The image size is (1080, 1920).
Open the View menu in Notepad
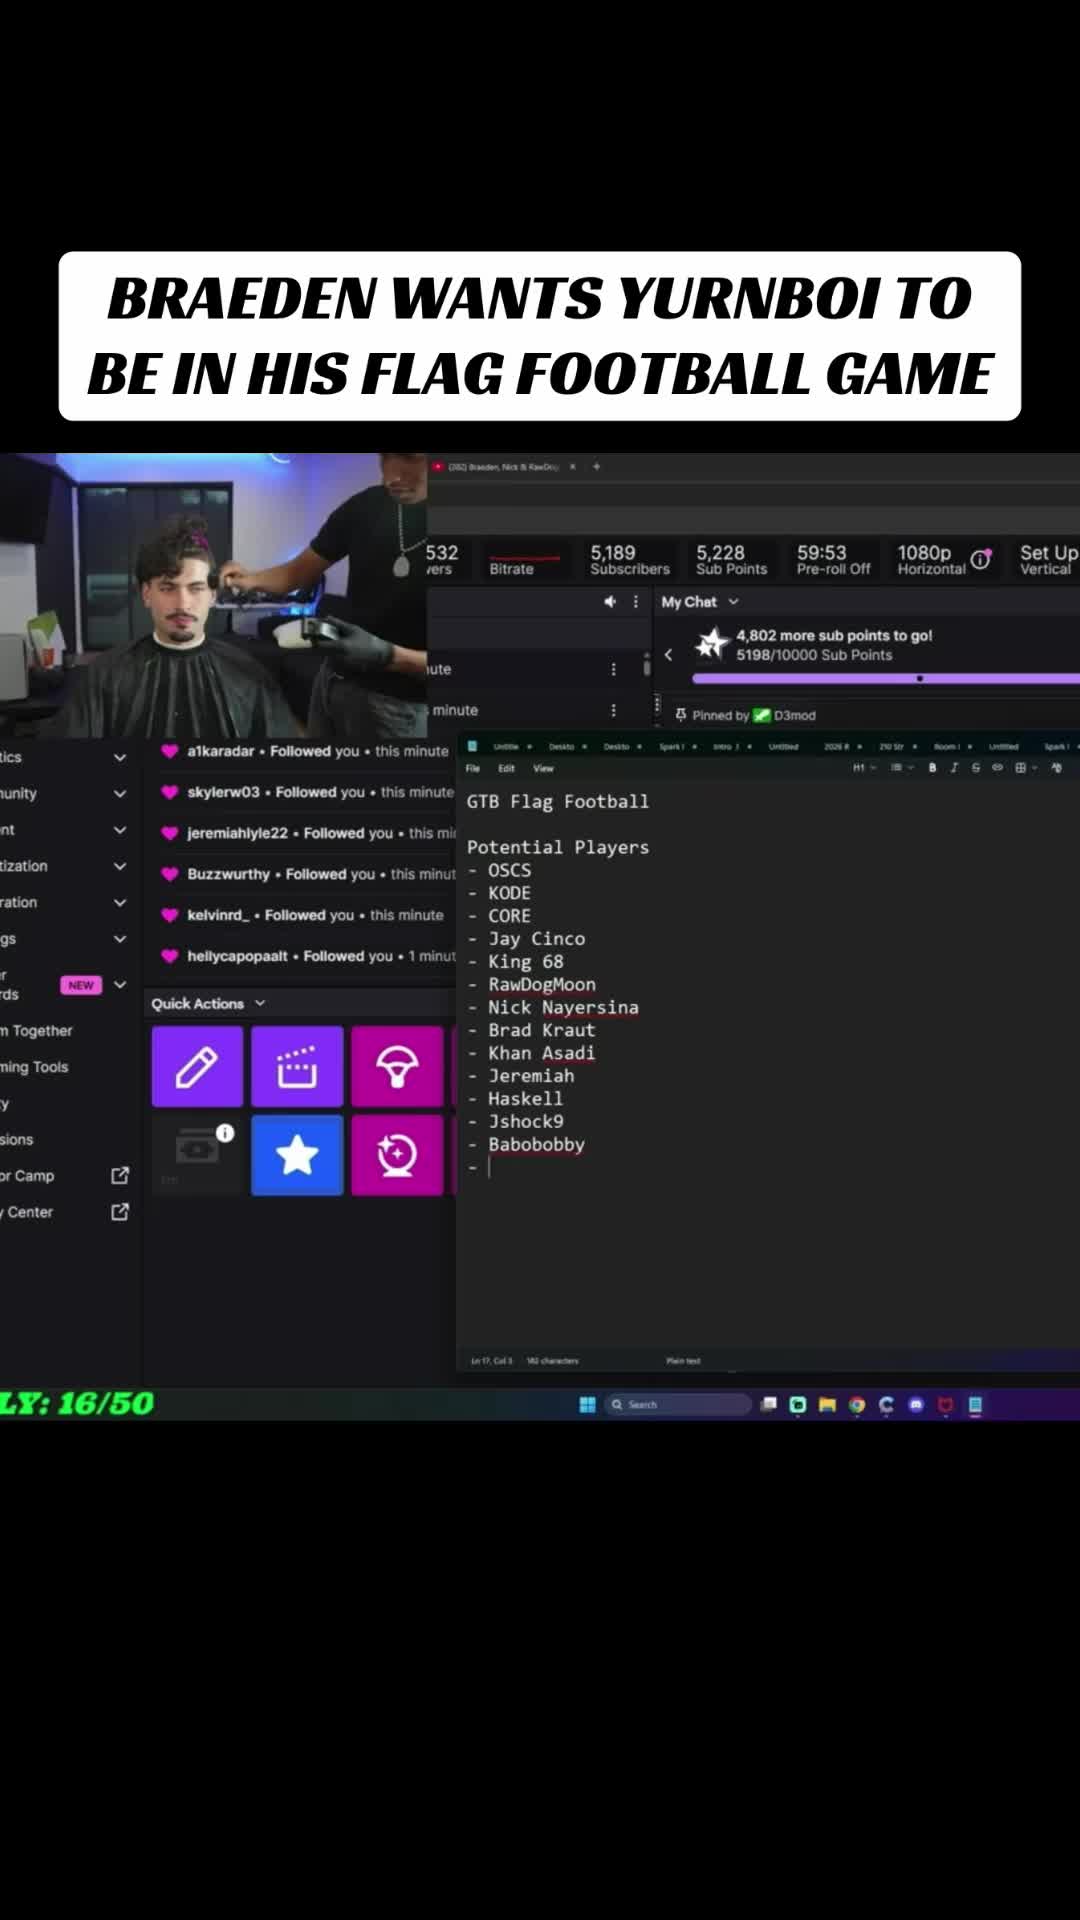[543, 768]
